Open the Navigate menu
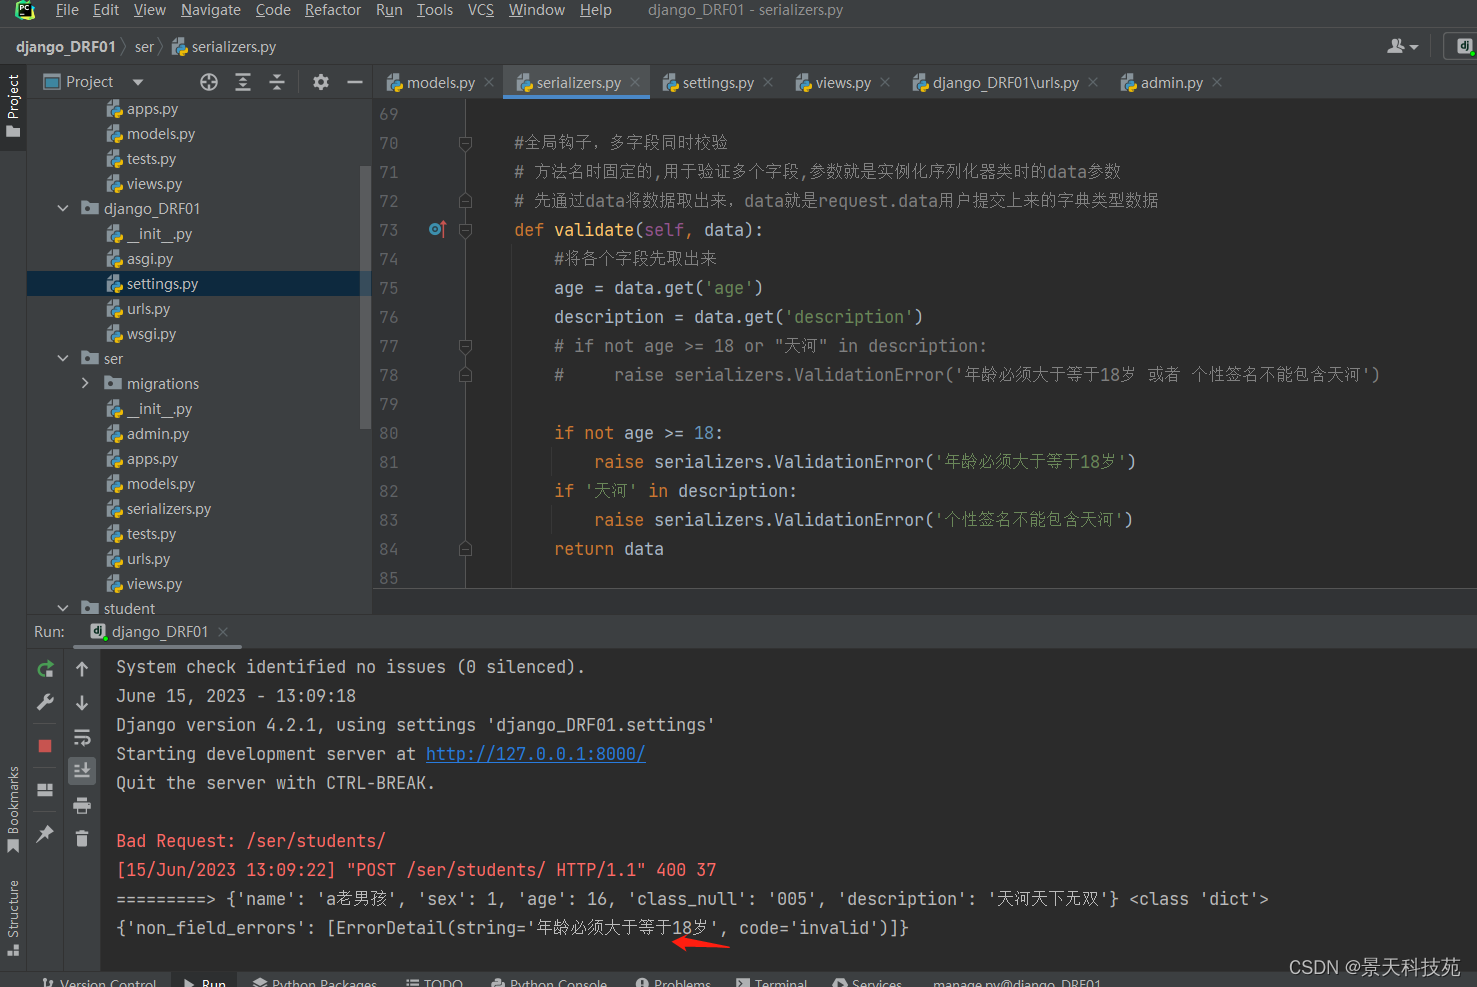The height and width of the screenshot is (987, 1477). click(x=211, y=10)
